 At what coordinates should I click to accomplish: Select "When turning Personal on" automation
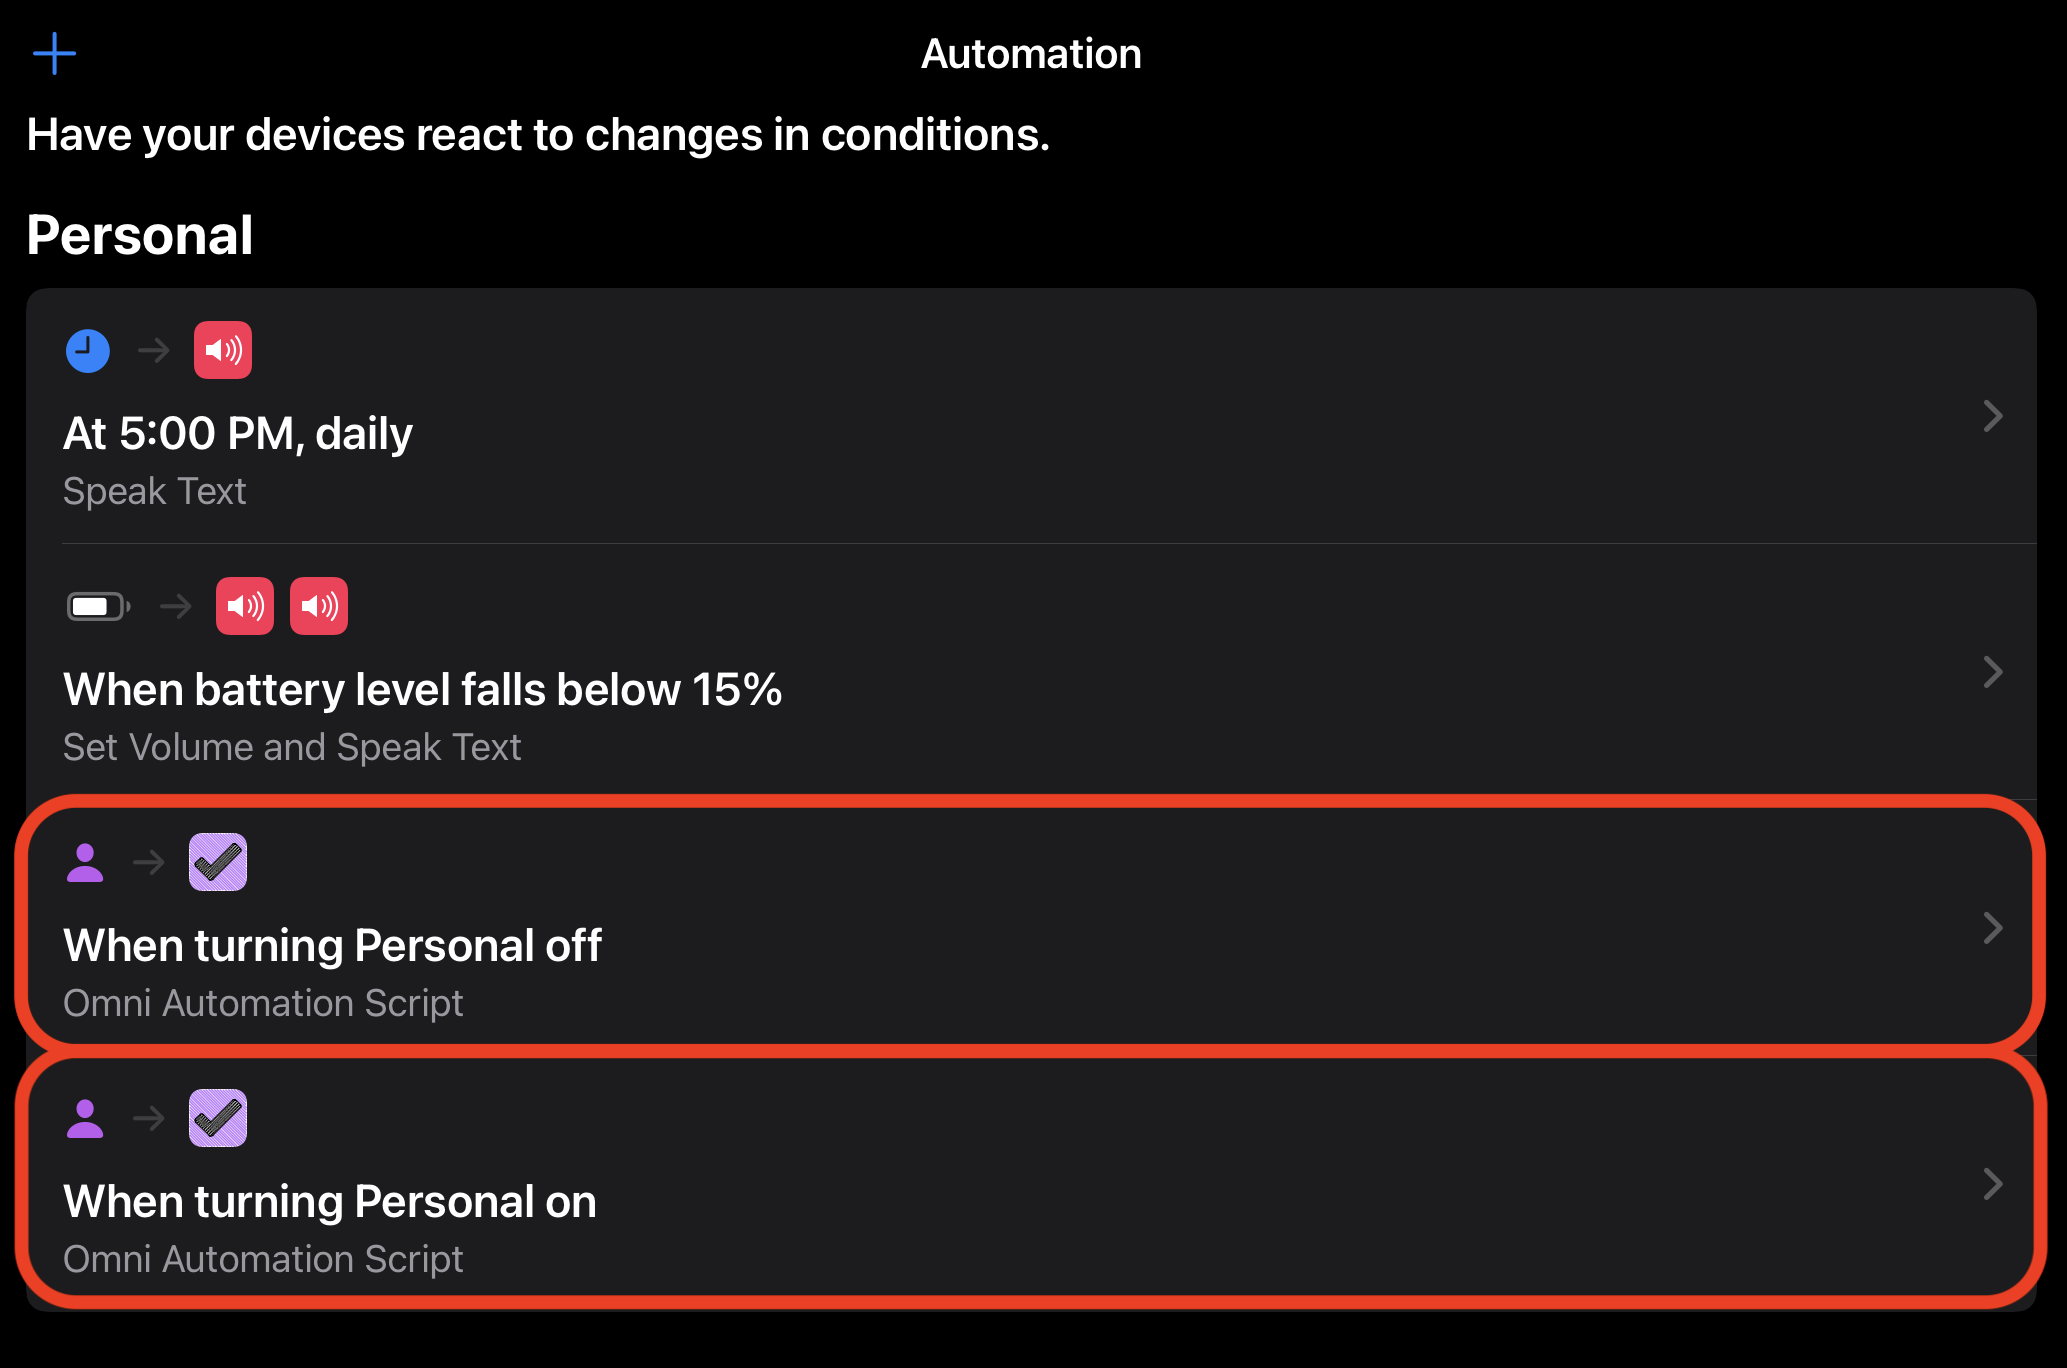[x=330, y=1202]
